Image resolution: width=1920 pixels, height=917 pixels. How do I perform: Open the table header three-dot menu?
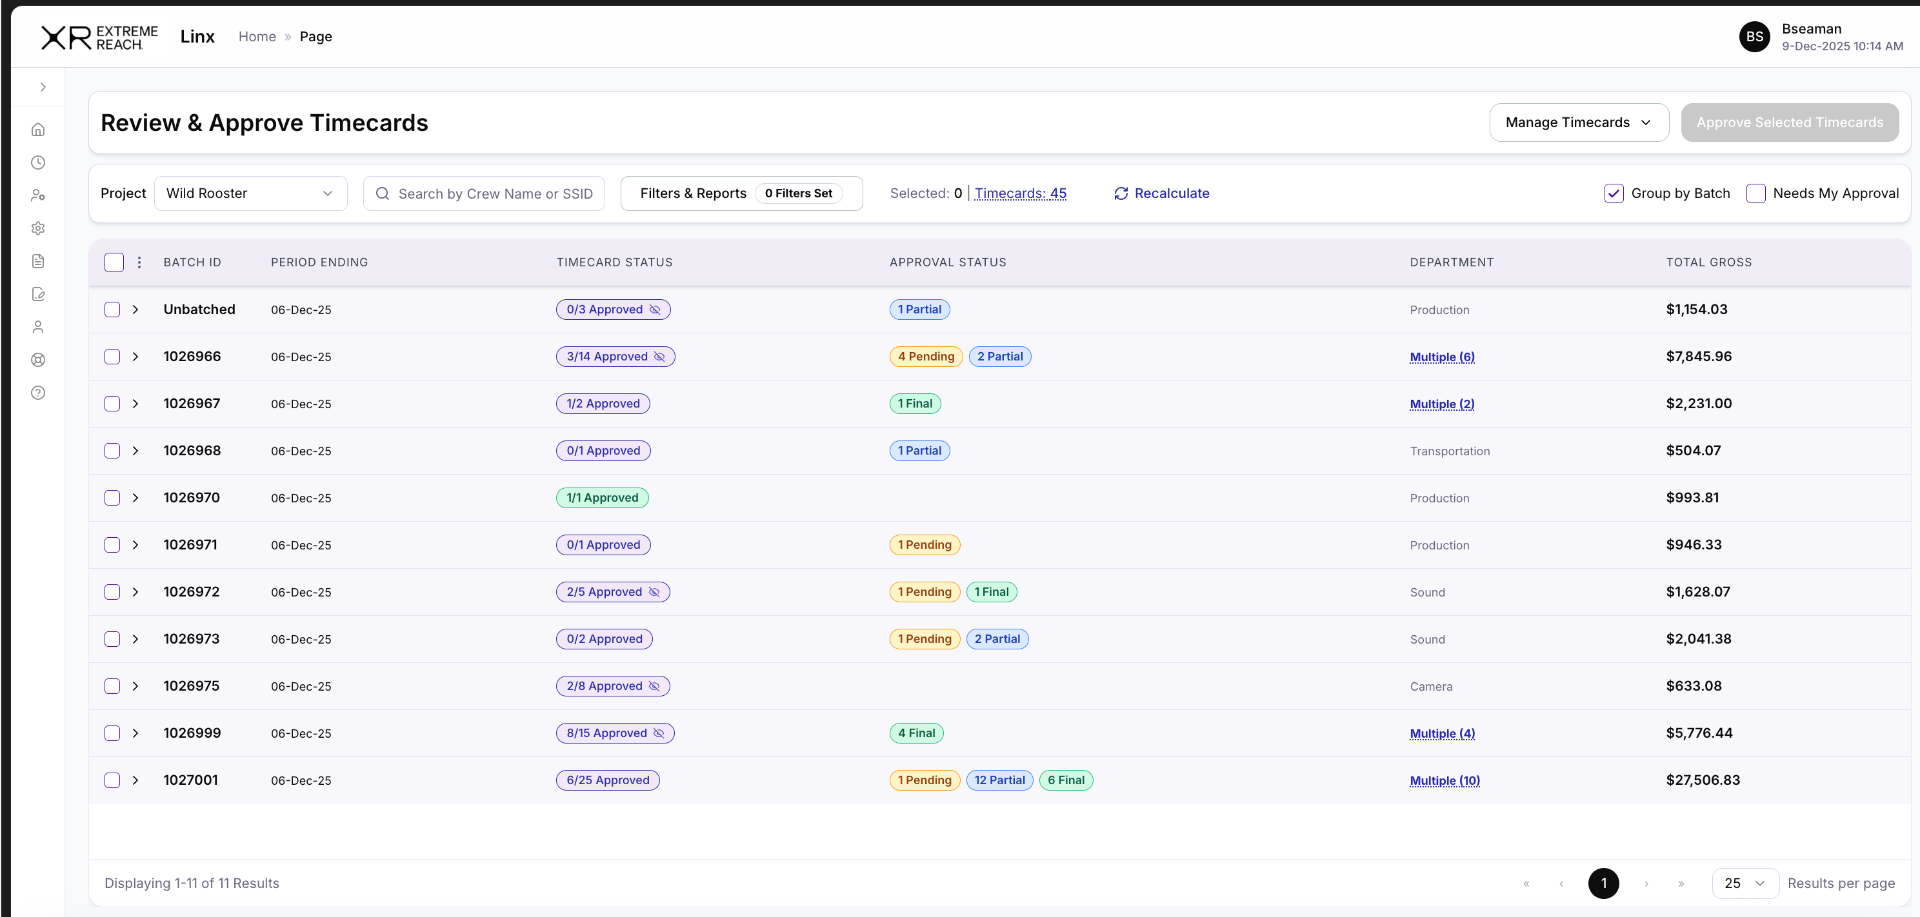point(139,262)
